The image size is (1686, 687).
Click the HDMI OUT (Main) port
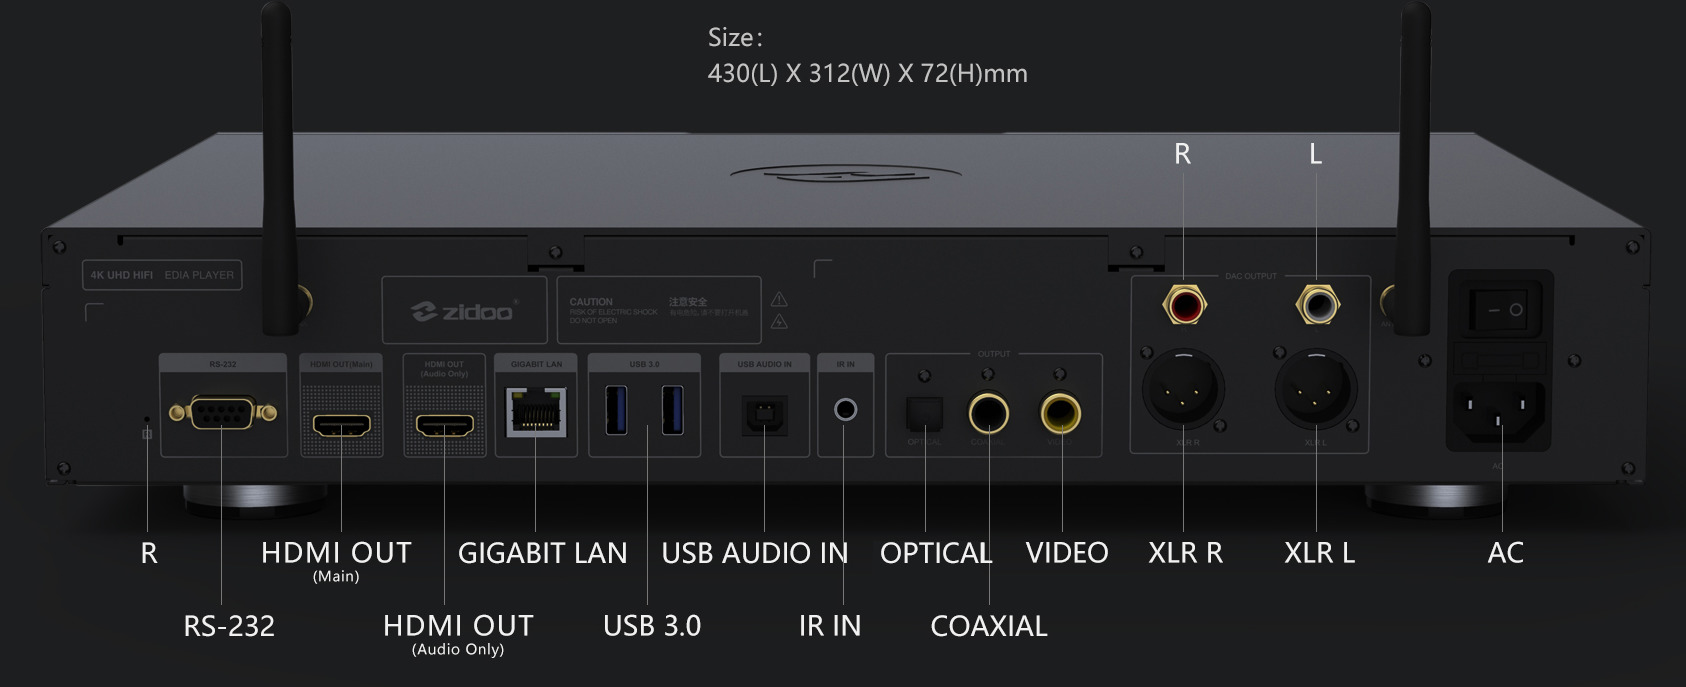click(342, 425)
